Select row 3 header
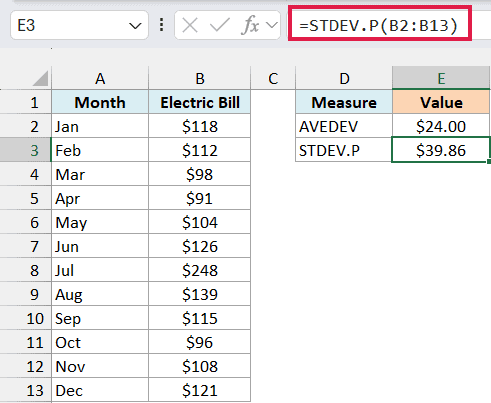491x403 pixels. click(x=26, y=150)
